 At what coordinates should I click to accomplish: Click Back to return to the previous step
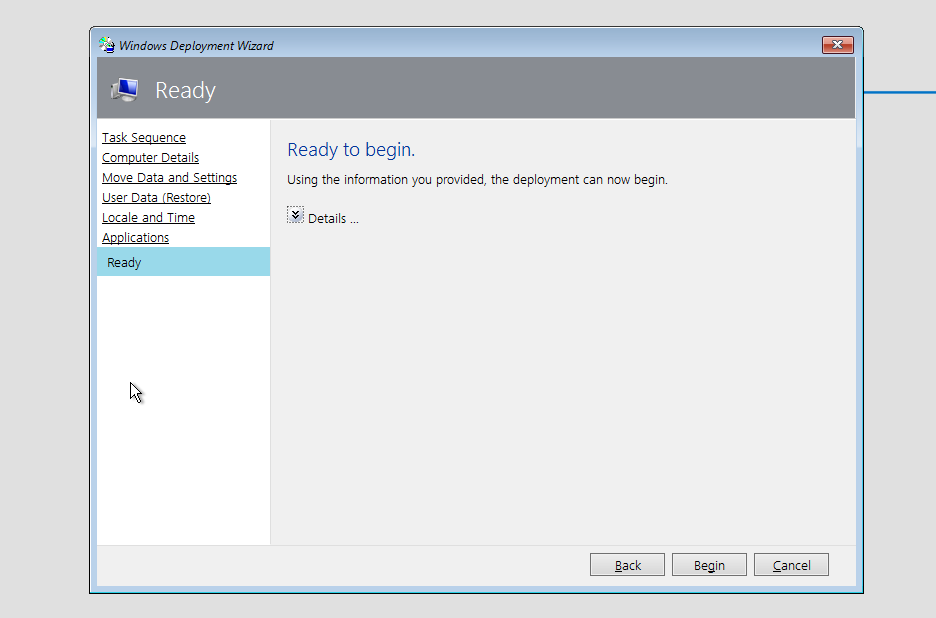[627, 564]
